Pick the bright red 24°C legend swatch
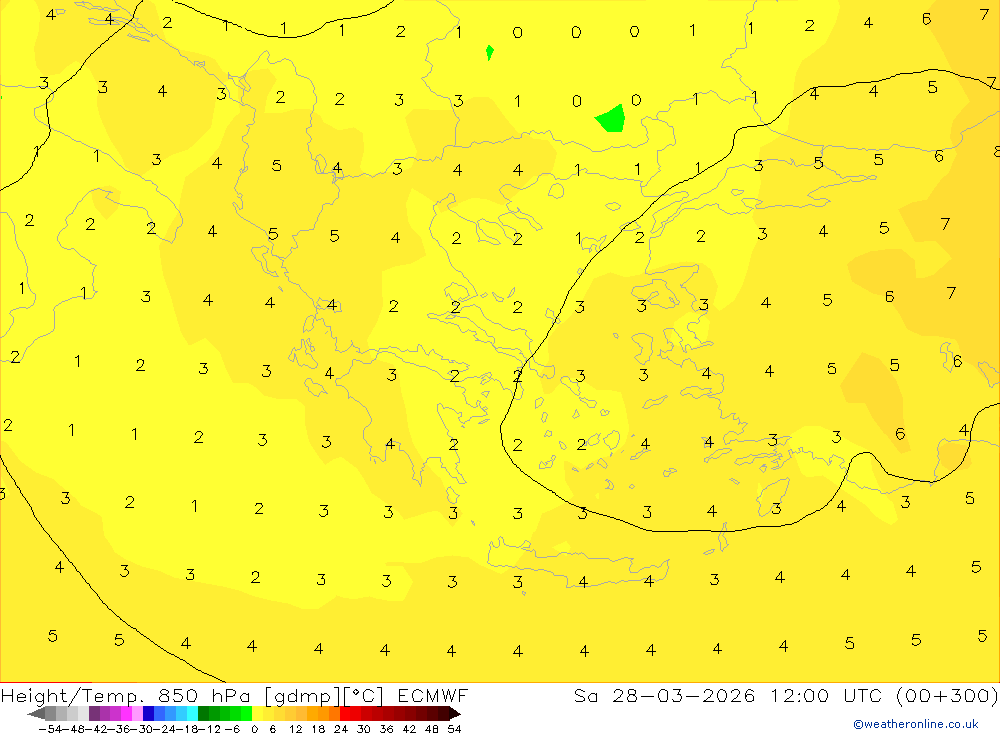 pos(345,713)
